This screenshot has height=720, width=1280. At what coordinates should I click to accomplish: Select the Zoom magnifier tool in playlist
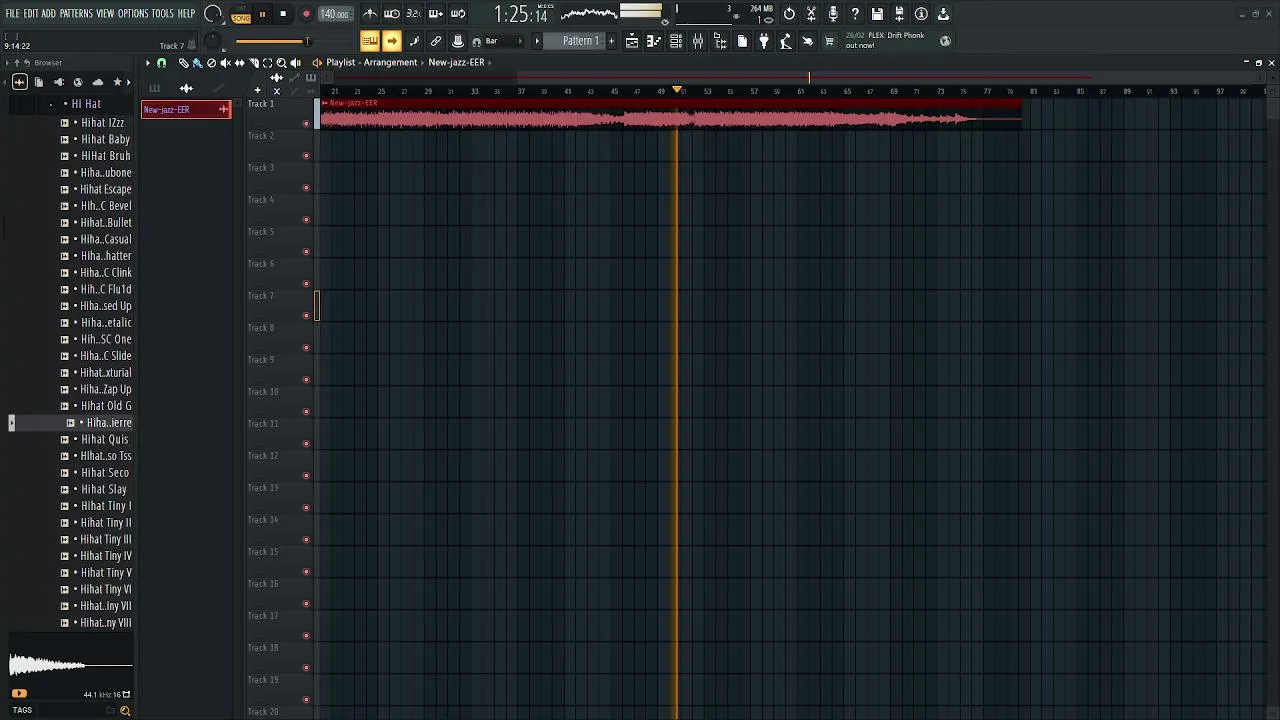pos(281,62)
